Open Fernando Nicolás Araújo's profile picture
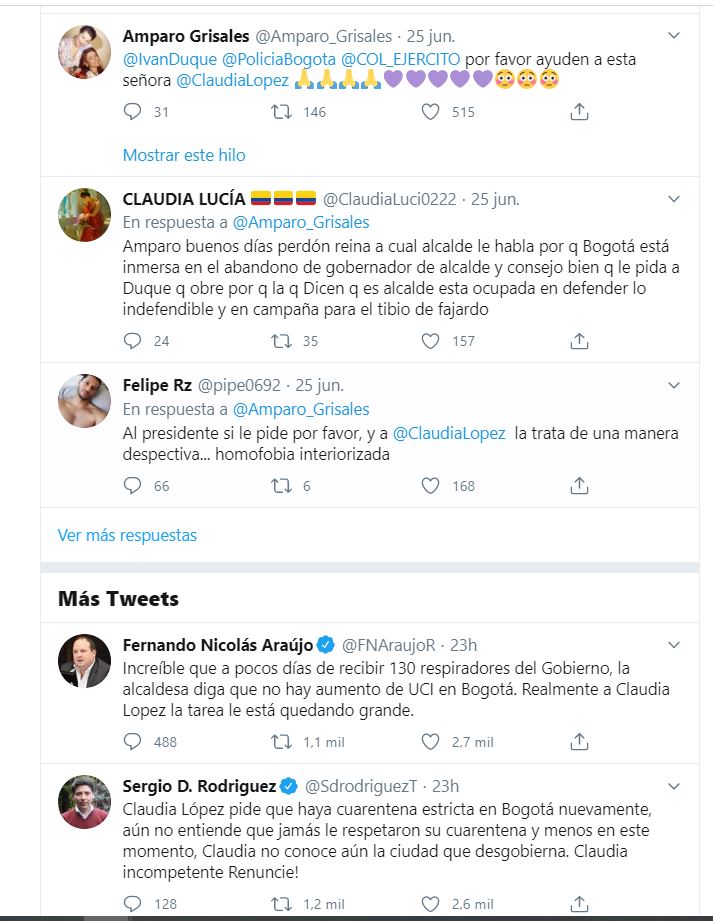Screen dimensions: 713x921 [84, 660]
